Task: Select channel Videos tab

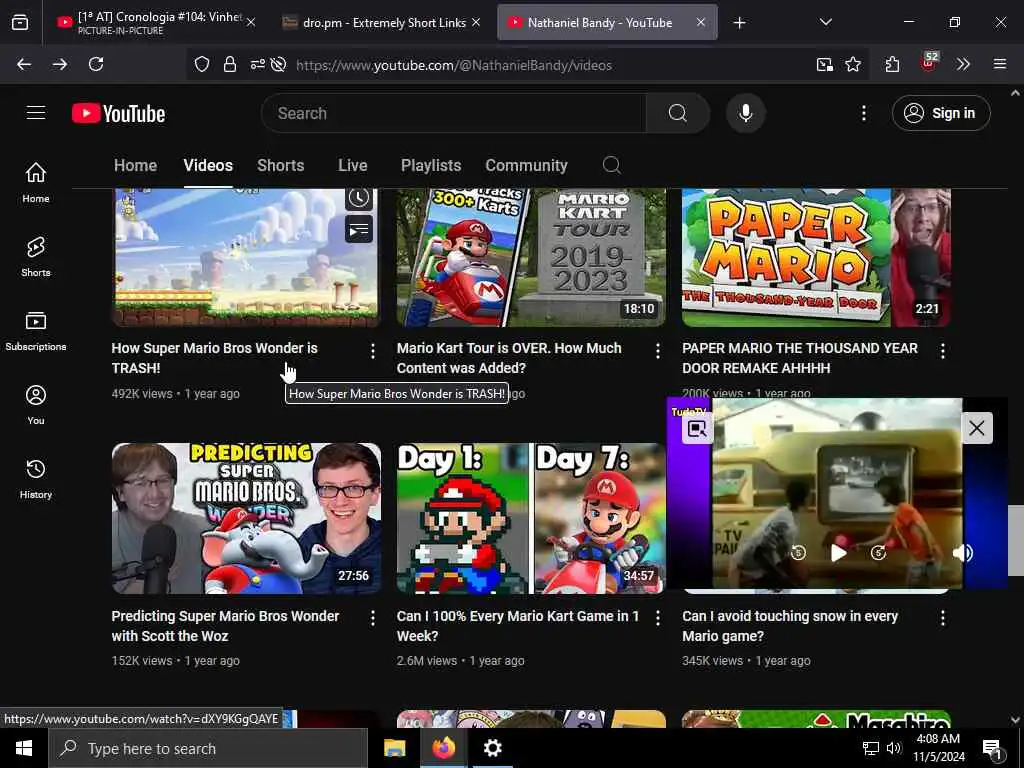Action: 208,165
